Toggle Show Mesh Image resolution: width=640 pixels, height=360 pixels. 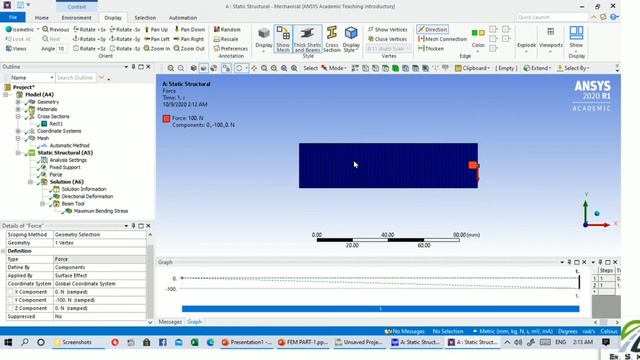[x=283, y=39]
